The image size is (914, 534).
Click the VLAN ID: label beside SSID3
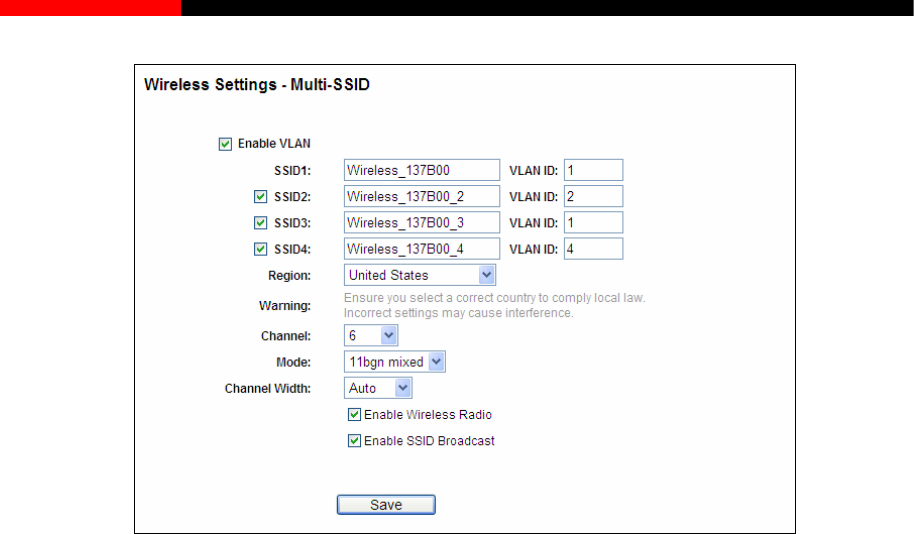pos(533,223)
